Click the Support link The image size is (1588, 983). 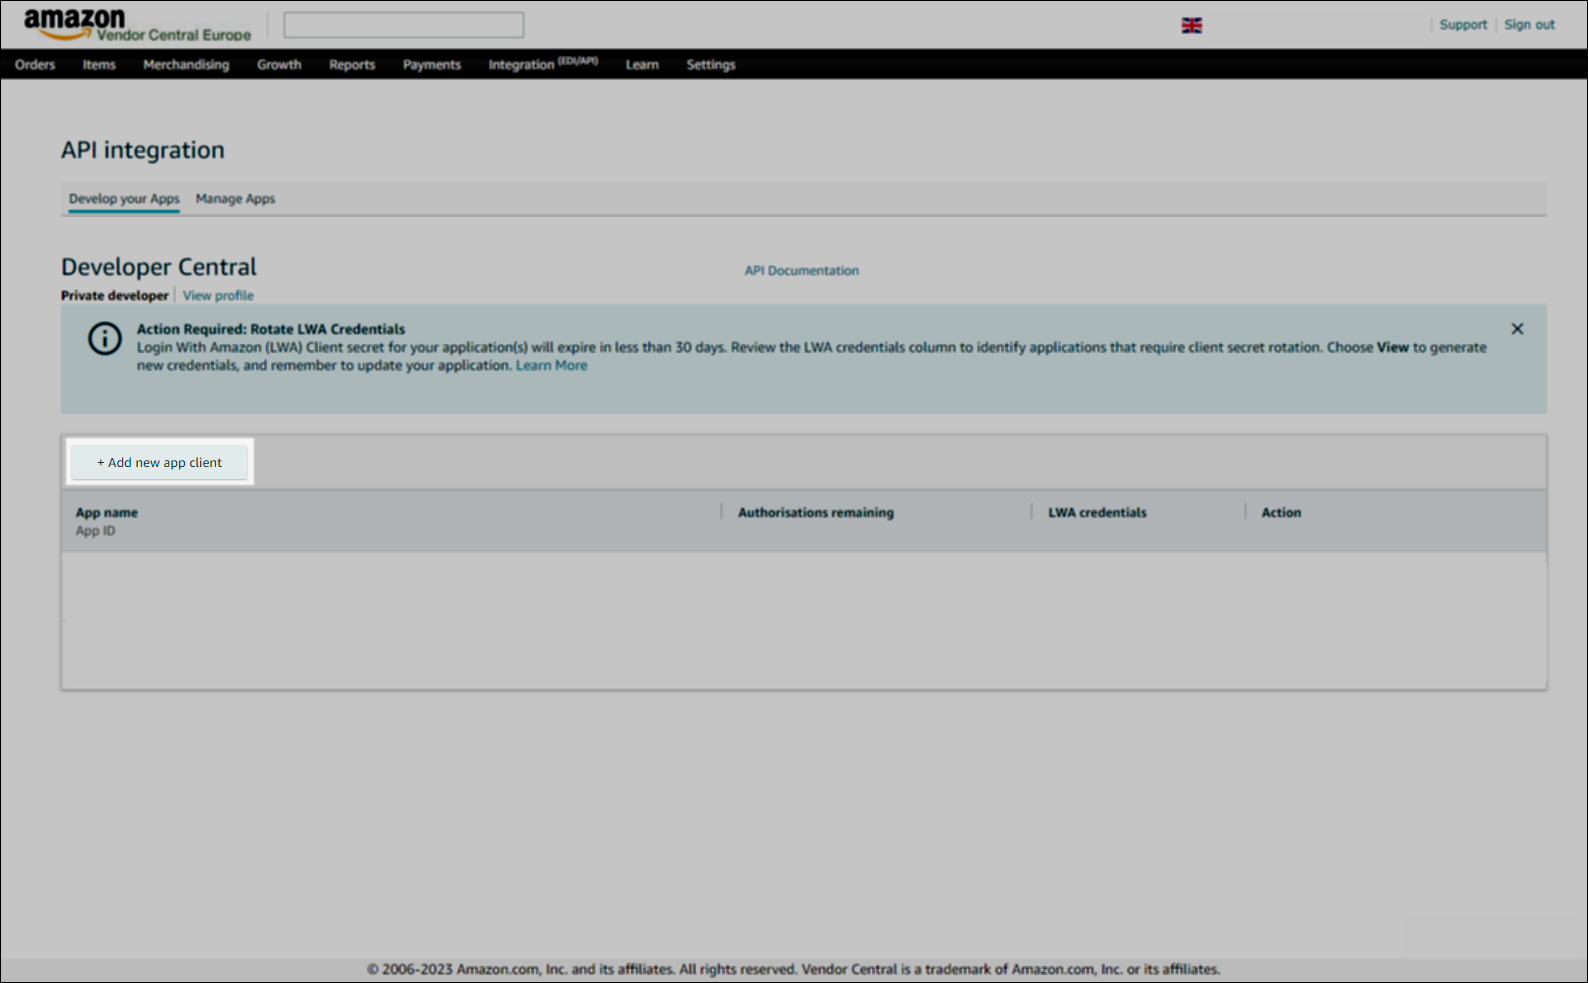click(1463, 25)
